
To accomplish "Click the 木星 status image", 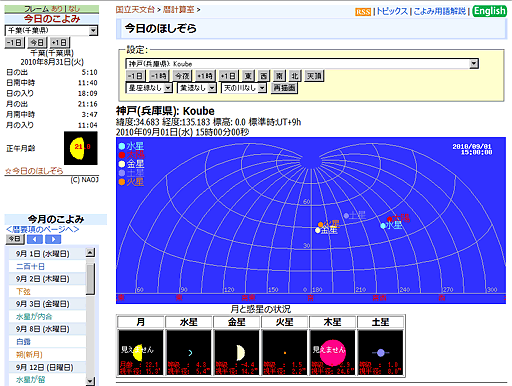I will click(333, 352).
